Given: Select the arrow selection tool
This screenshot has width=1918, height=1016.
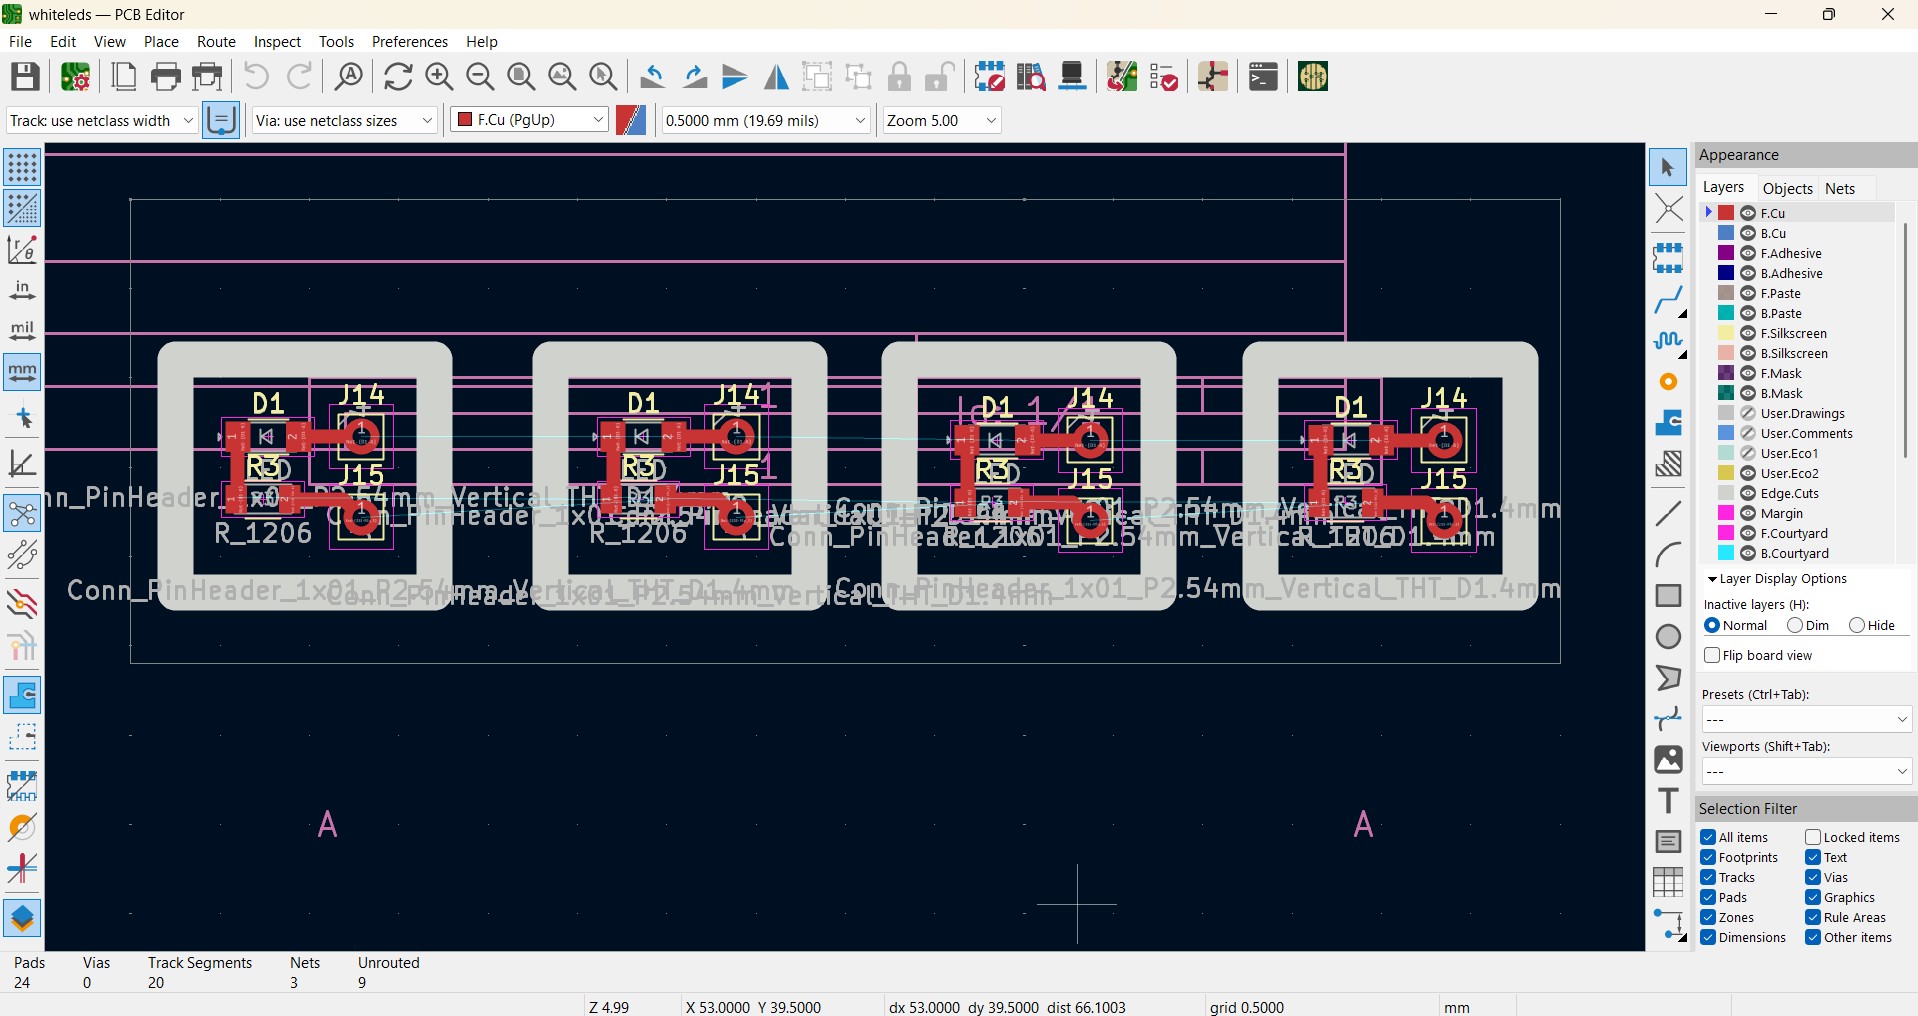Looking at the screenshot, I should (1668, 168).
